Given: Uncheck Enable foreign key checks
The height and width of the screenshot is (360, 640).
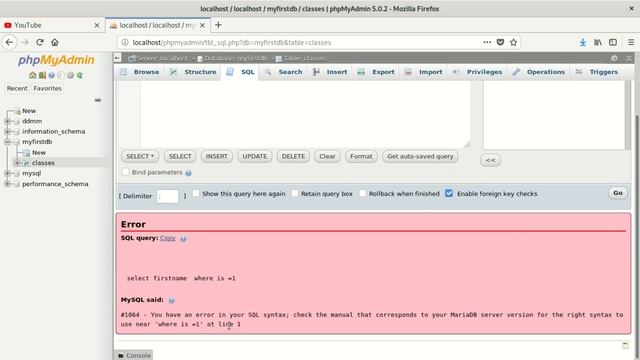Looking at the screenshot, I should (449, 193).
